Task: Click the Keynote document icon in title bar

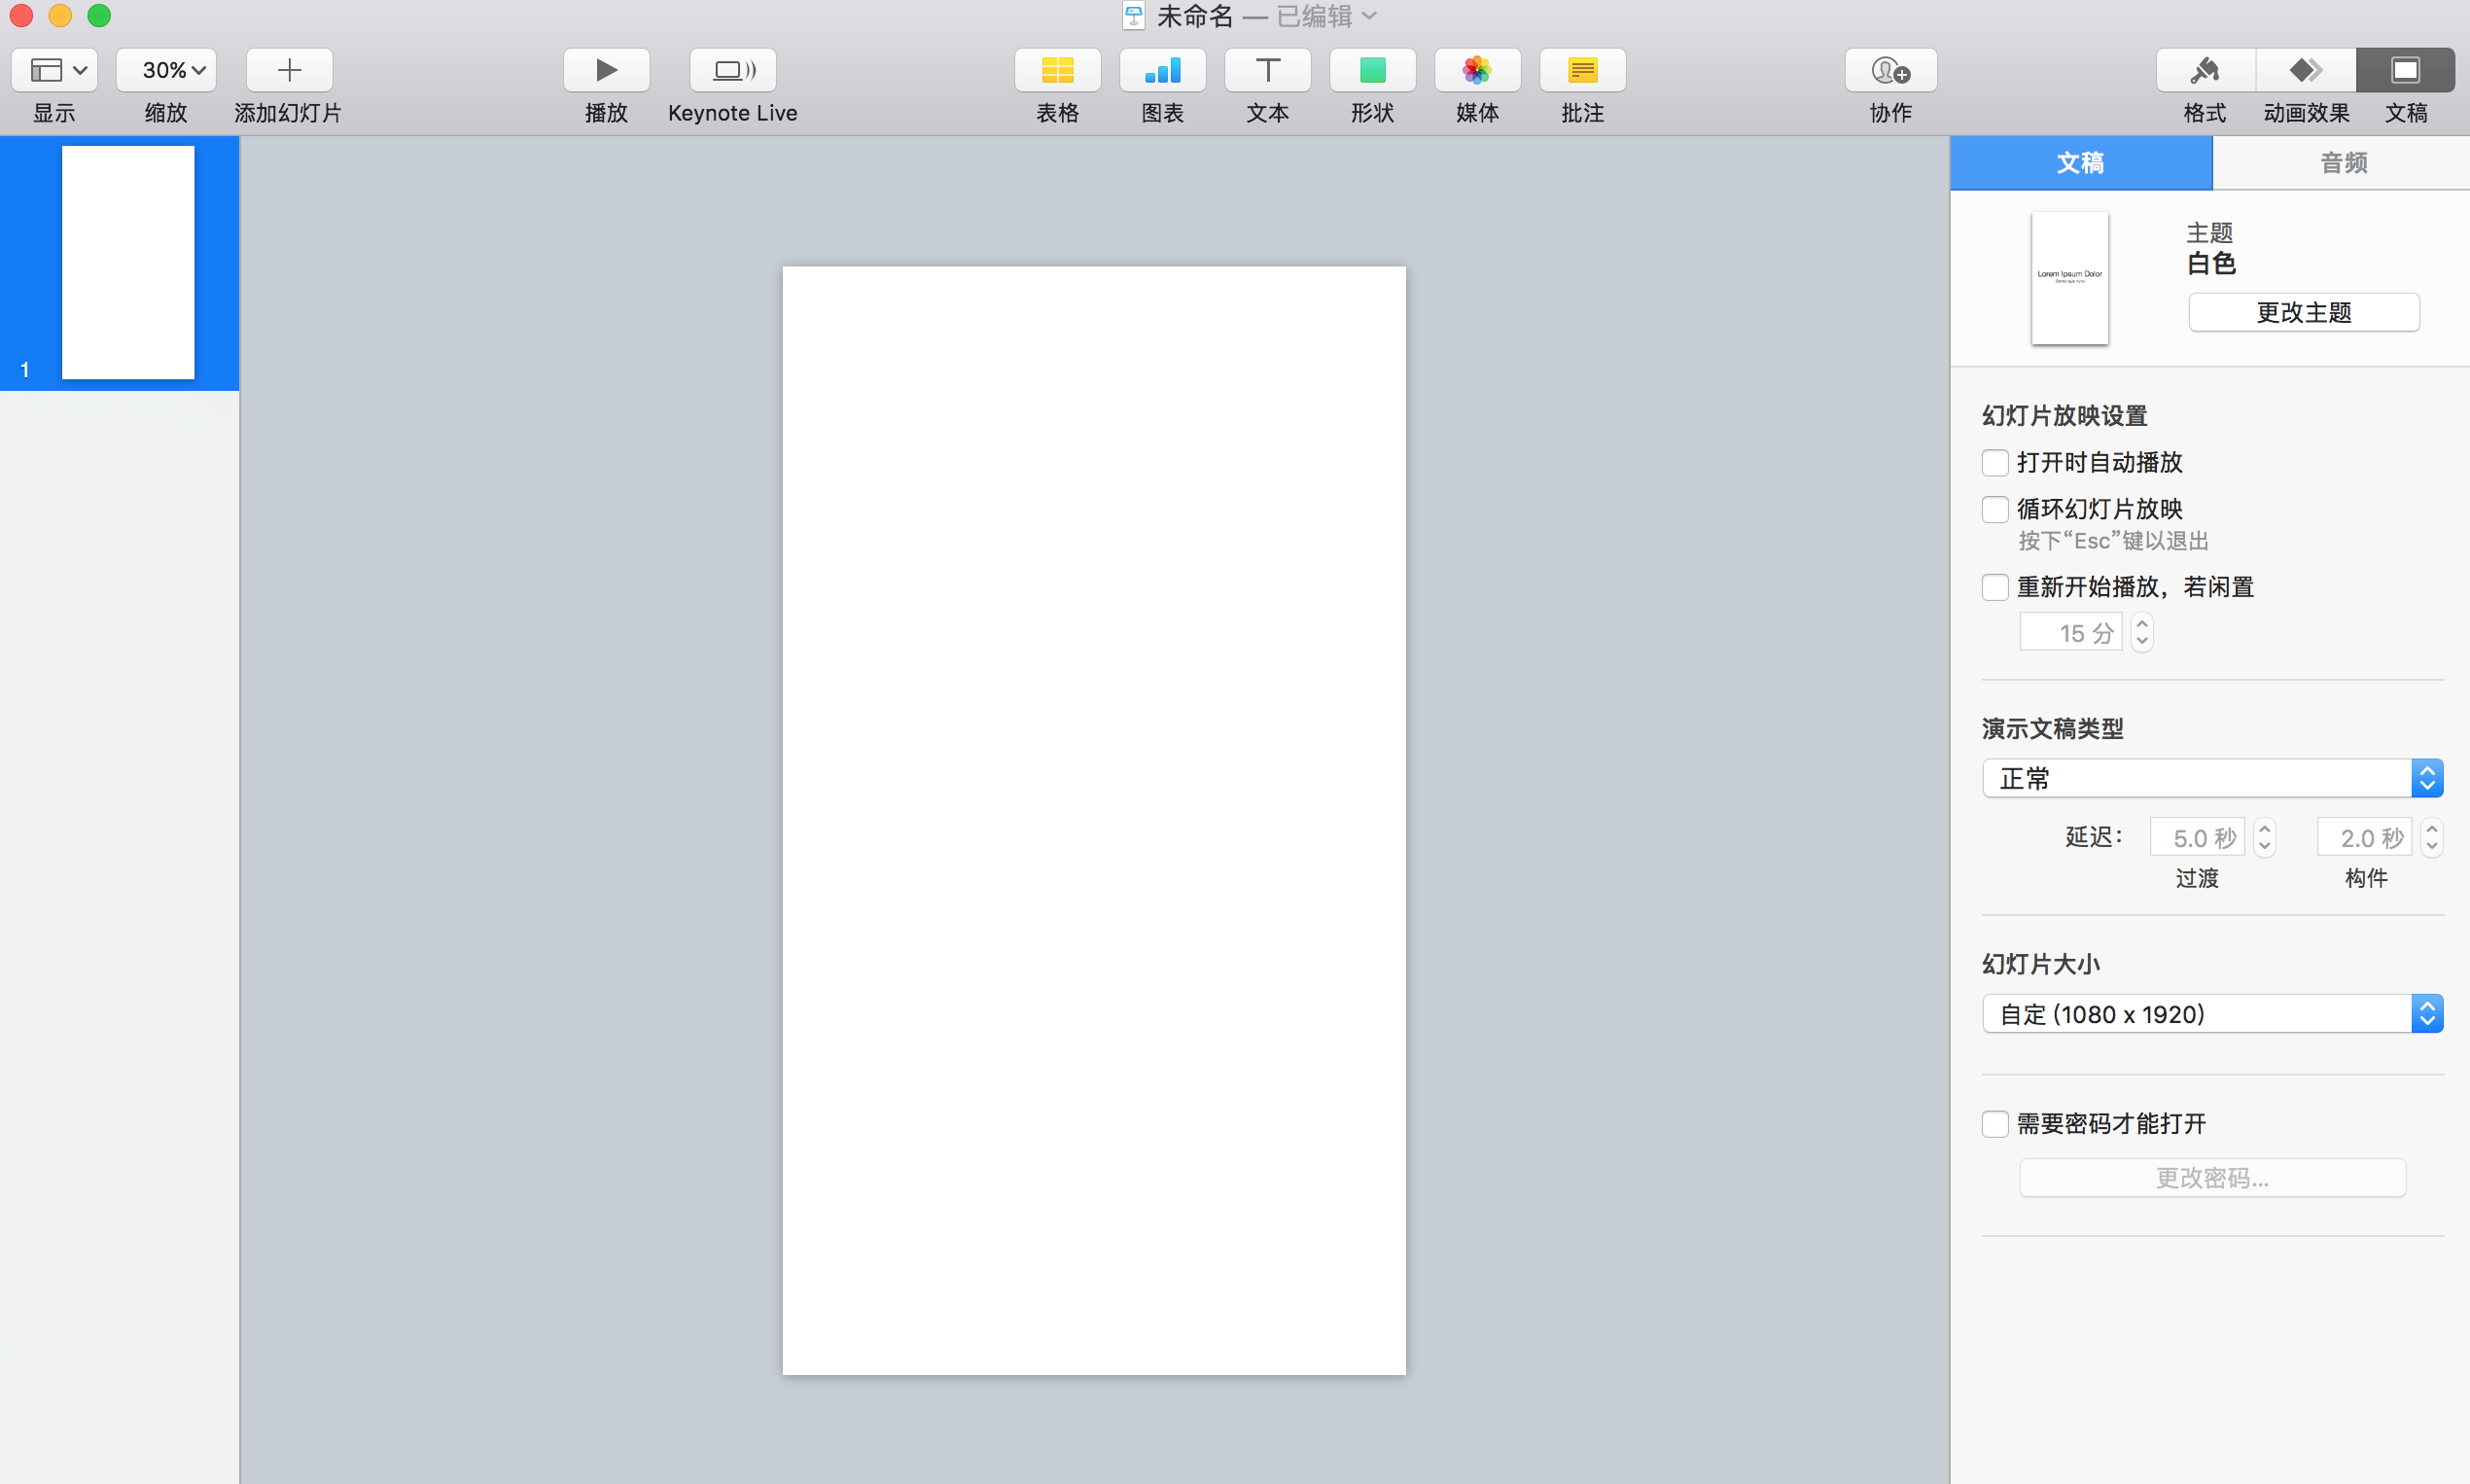Action: pyautogui.click(x=1133, y=16)
